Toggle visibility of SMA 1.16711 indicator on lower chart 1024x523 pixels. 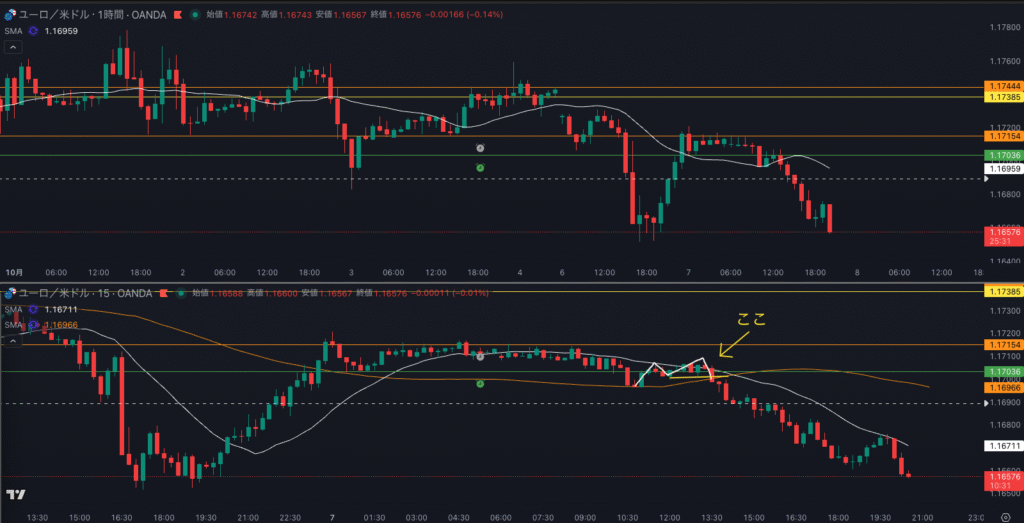(x=33, y=309)
